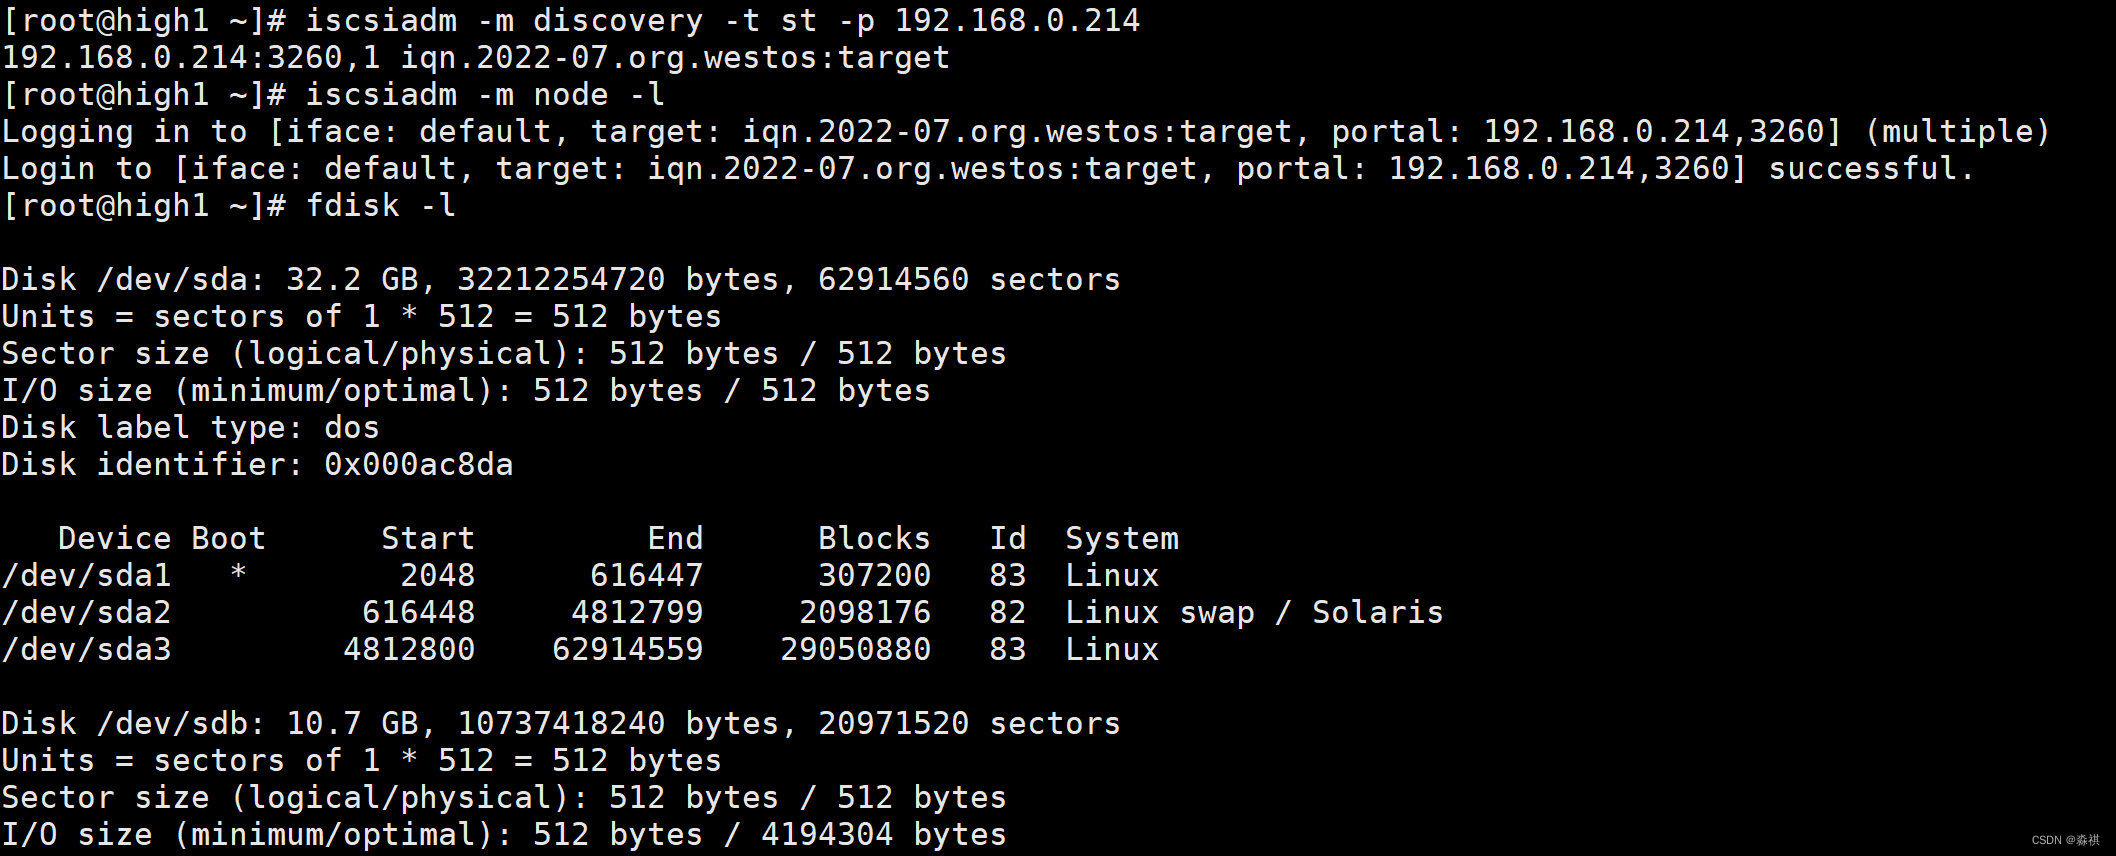Click the "Disk label type: dos" line
Viewport: 2116px width, 856px height.
[190, 428]
